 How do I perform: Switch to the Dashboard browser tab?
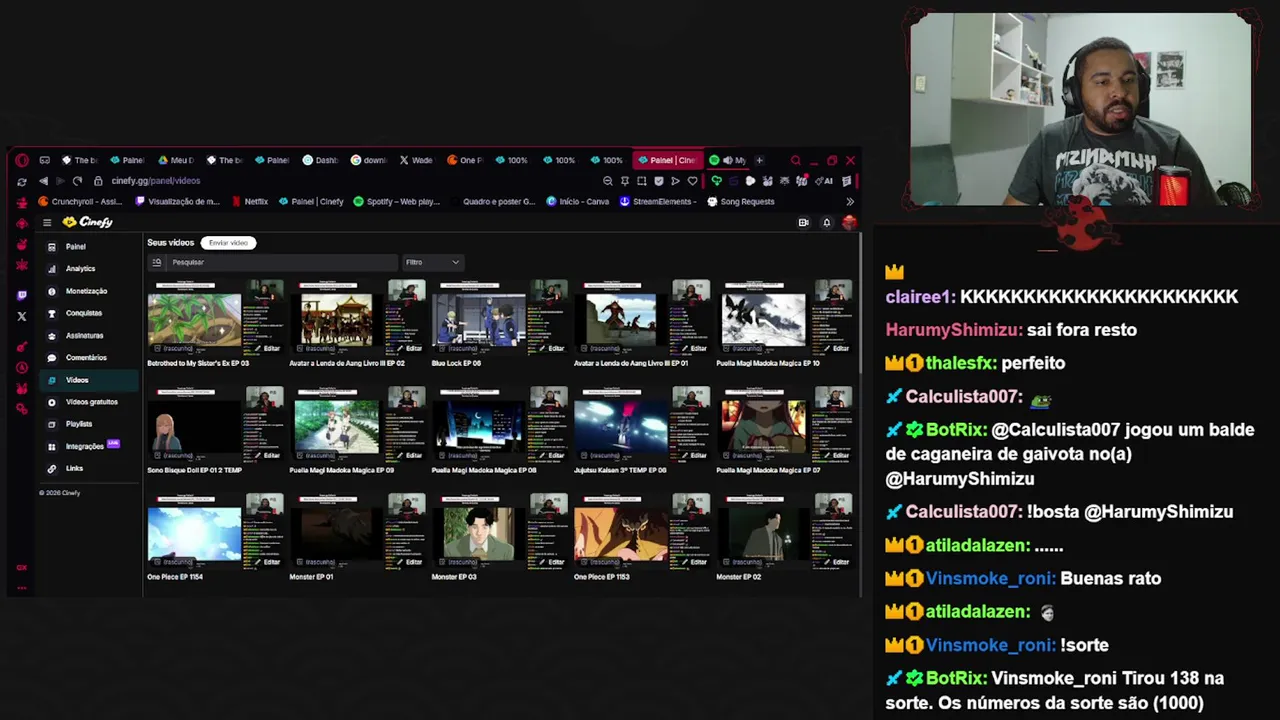click(320, 160)
